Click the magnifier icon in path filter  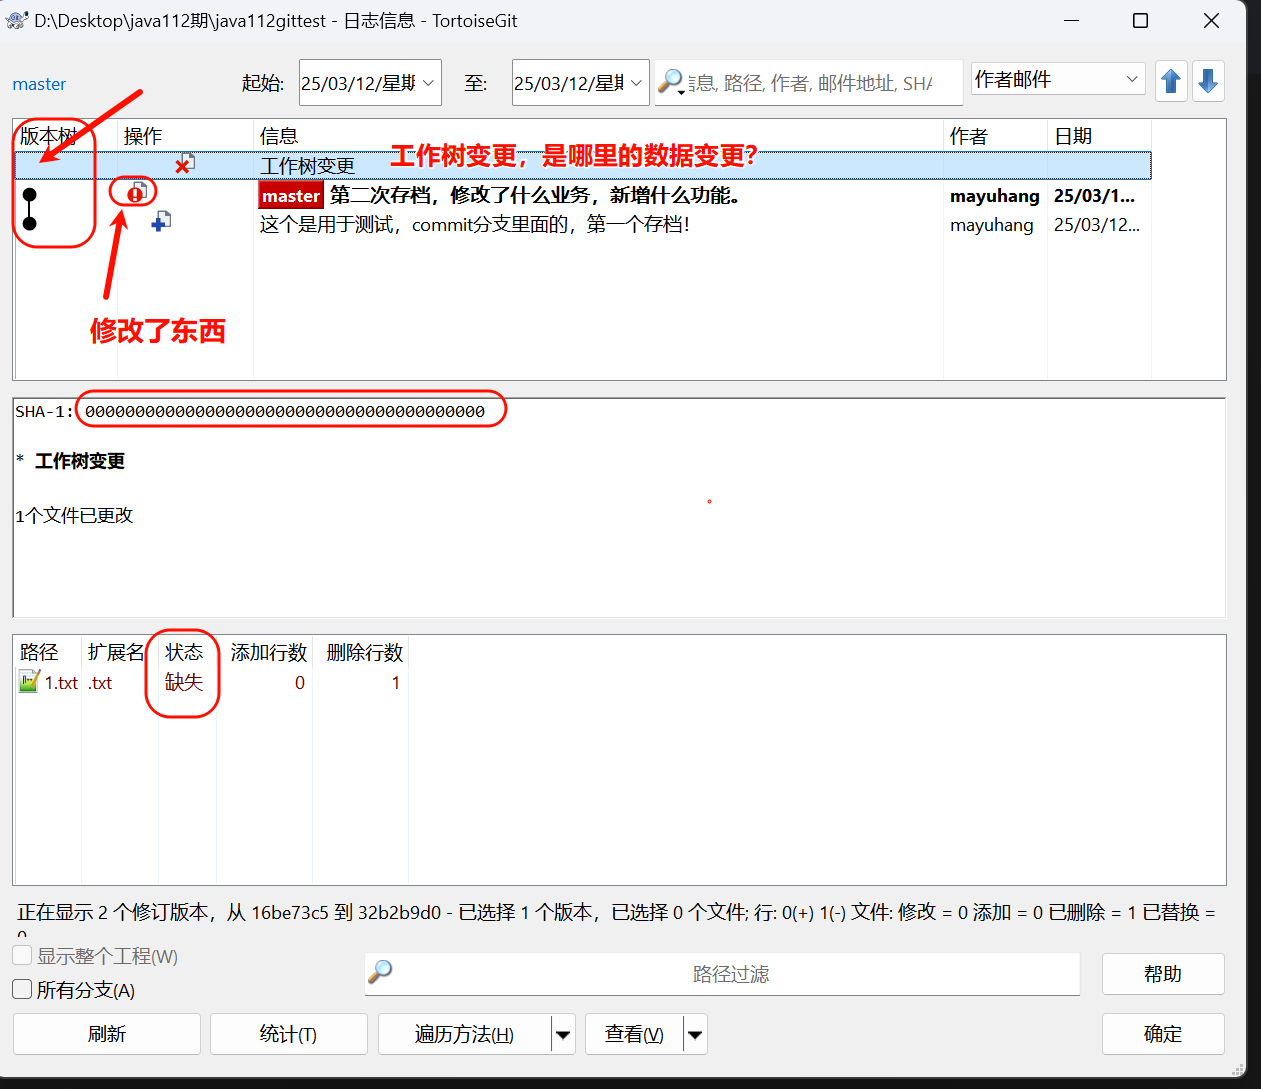click(x=381, y=972)
